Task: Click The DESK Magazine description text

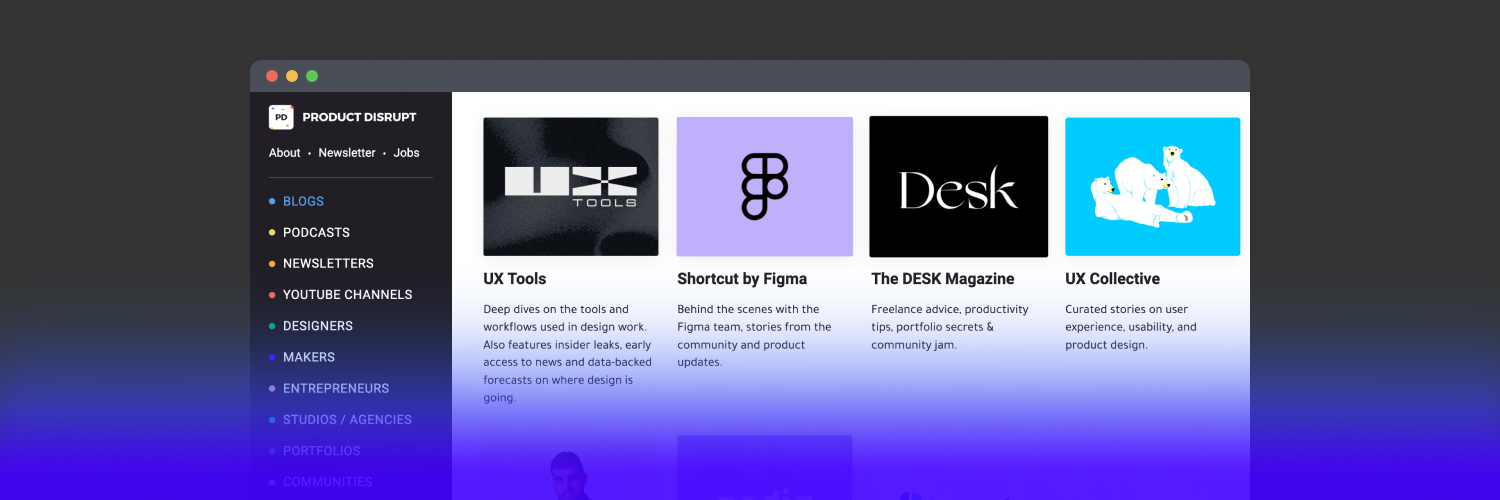Action: pos(950,327)
